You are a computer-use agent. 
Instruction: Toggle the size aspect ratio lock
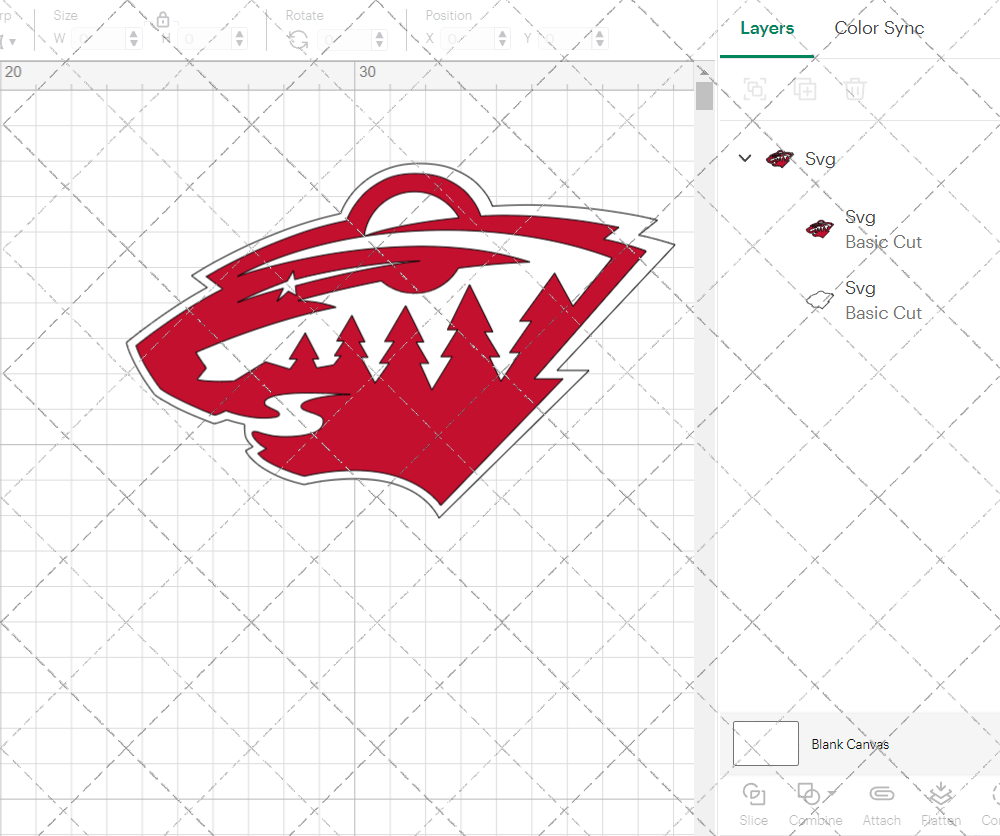click(x=163, y=20)
